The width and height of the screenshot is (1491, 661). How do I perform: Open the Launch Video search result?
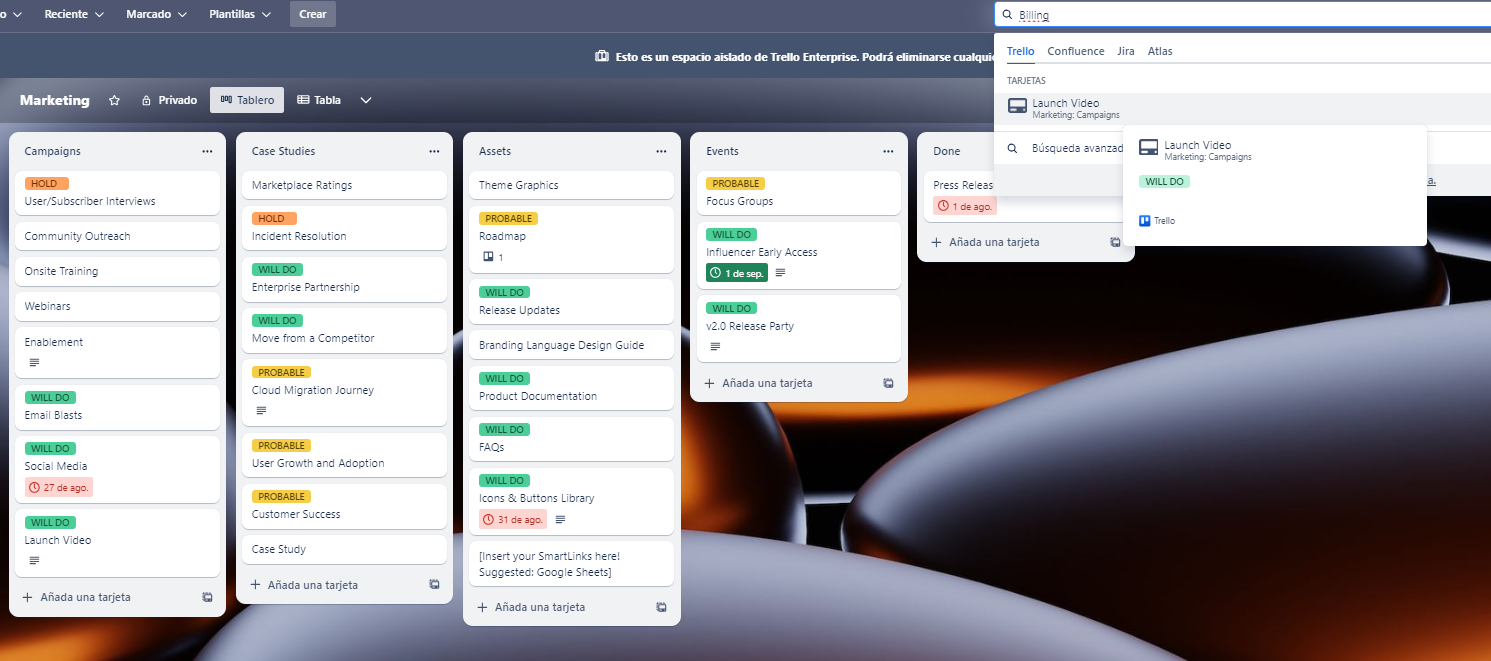tap(1243, 108)
